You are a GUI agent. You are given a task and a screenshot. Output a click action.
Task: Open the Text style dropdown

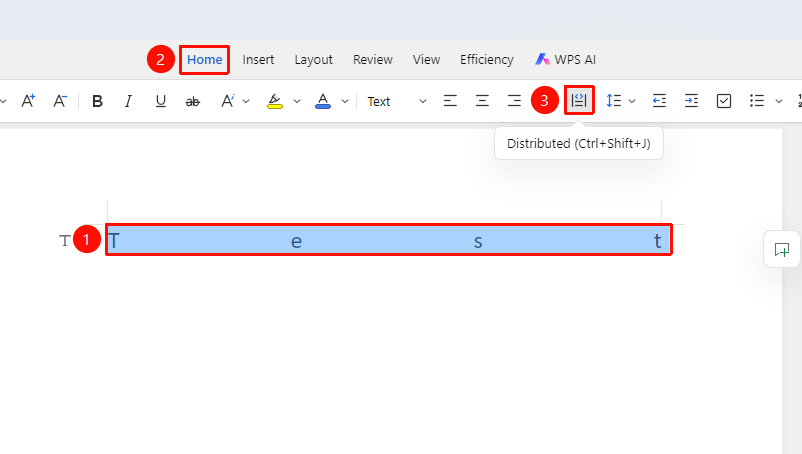(397, 101)
